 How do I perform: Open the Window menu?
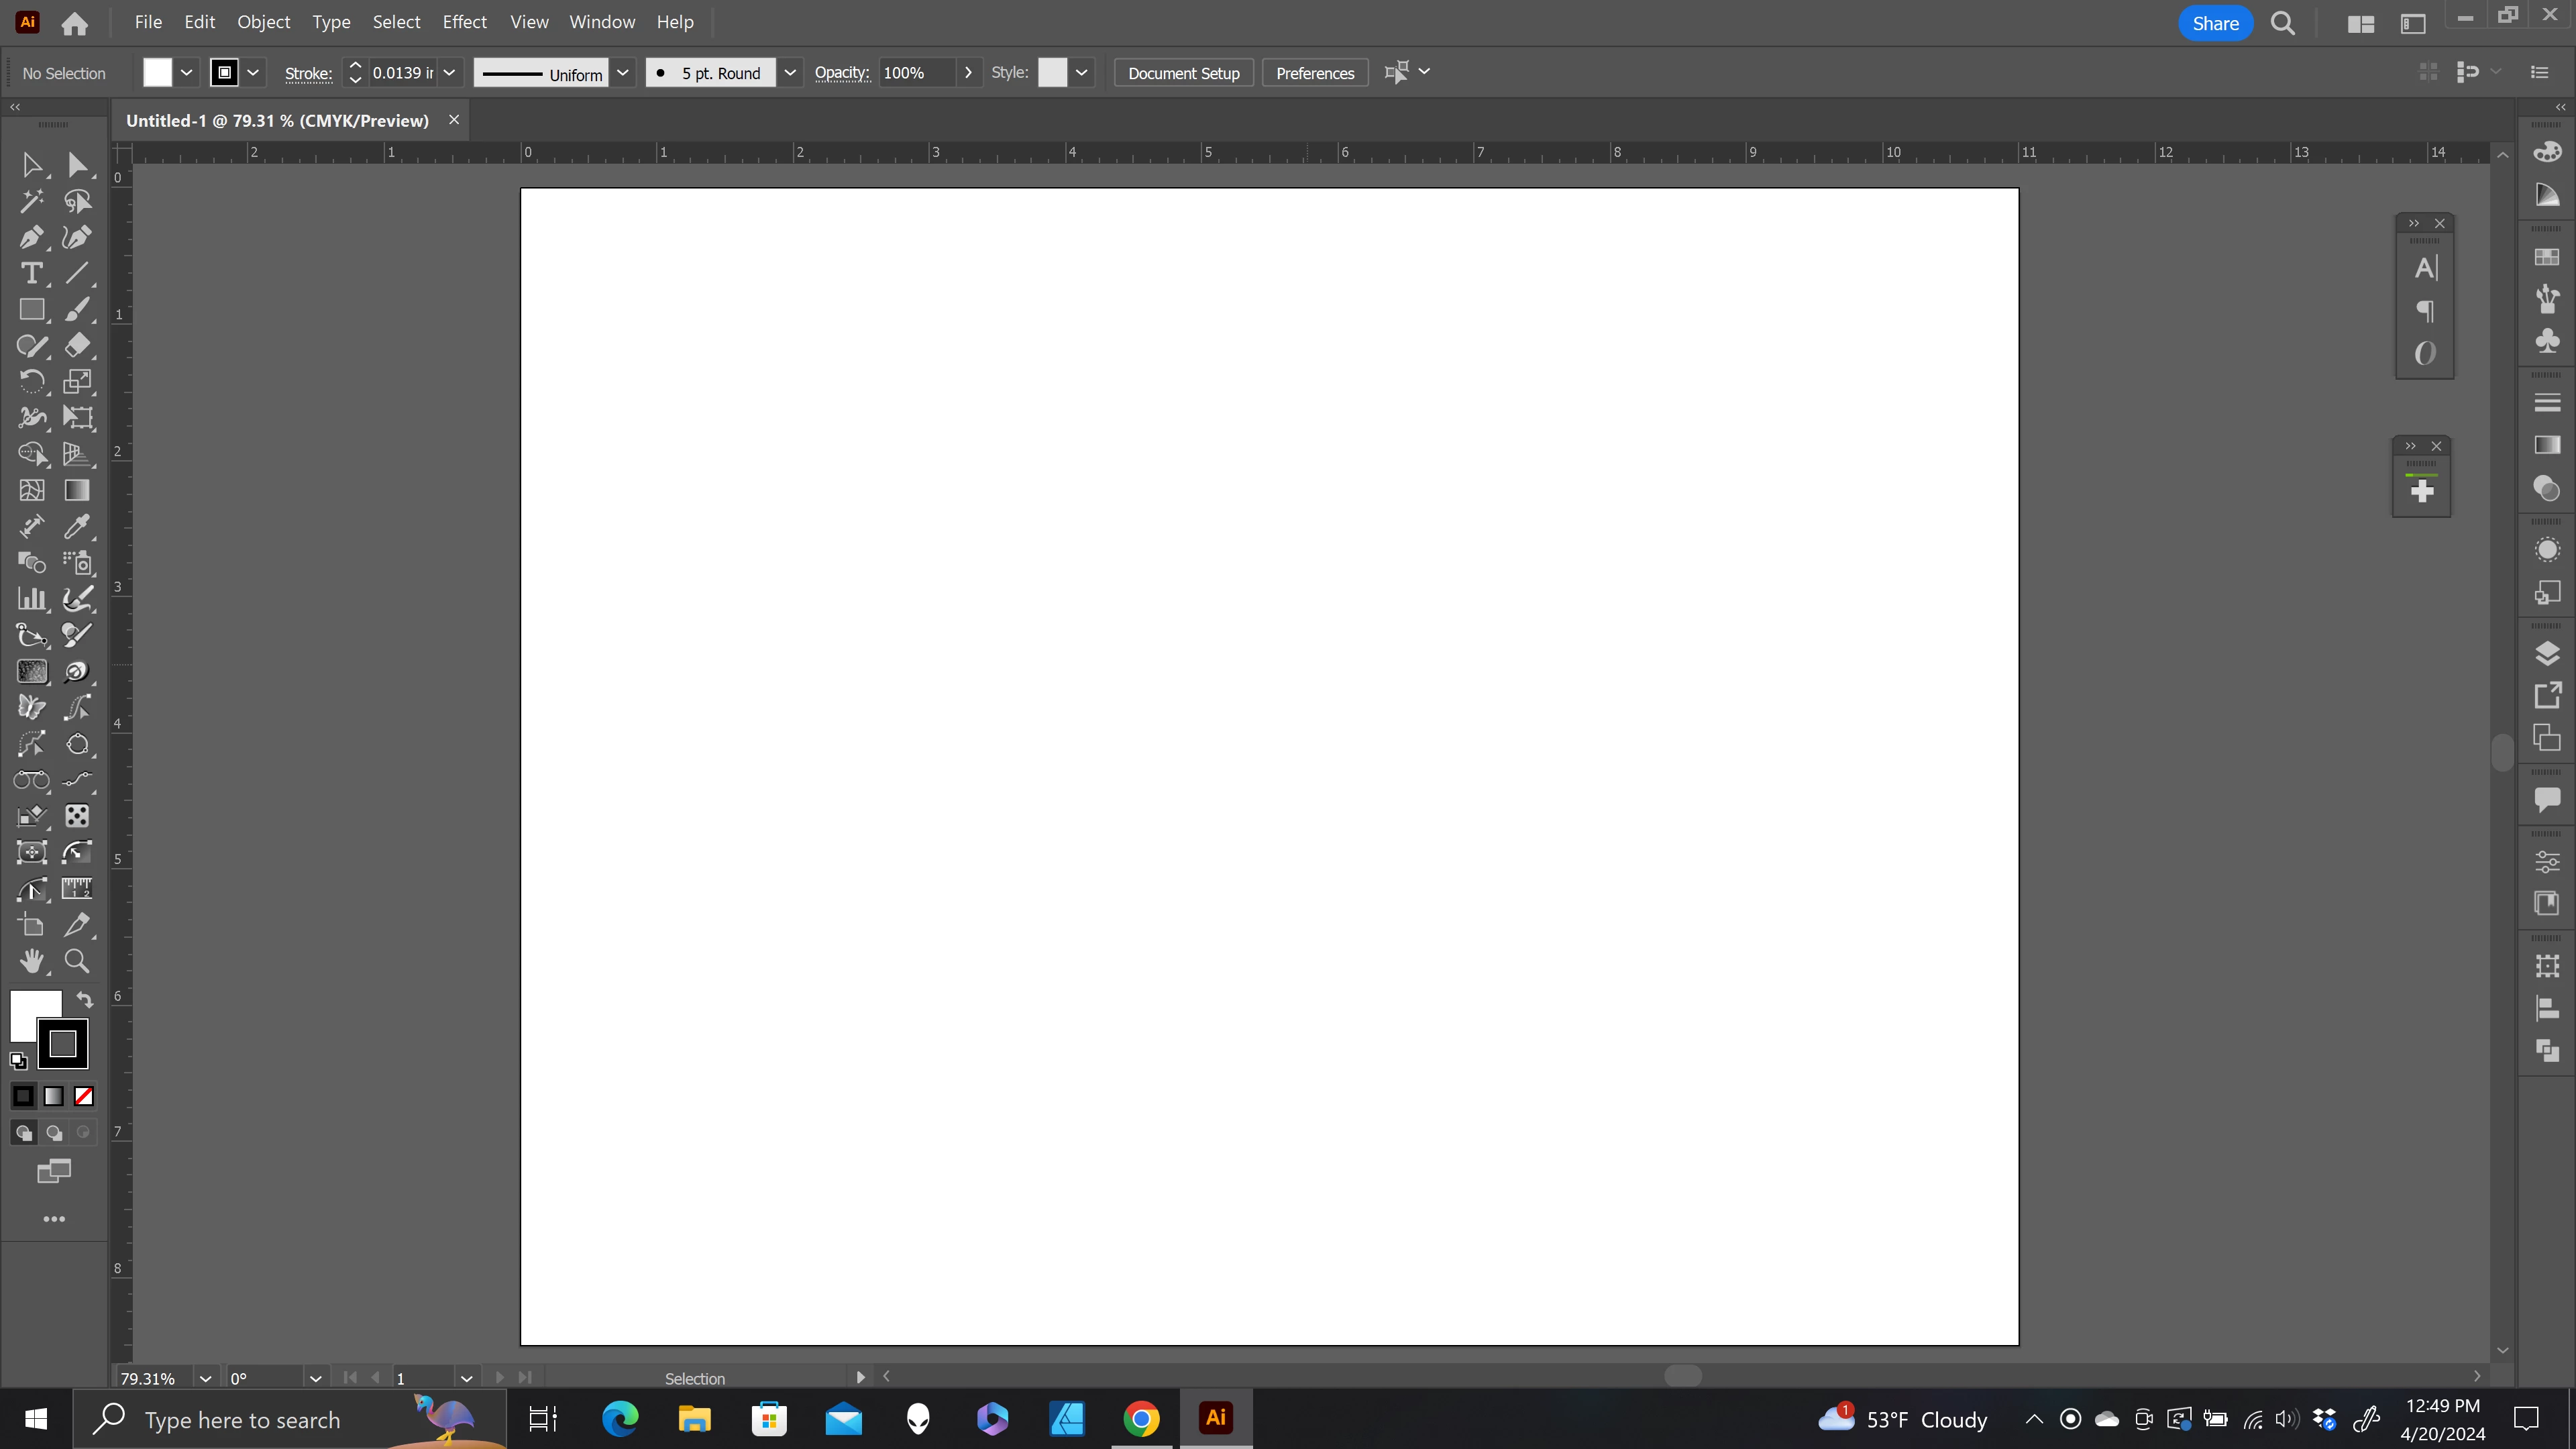(x=601, y=22)
